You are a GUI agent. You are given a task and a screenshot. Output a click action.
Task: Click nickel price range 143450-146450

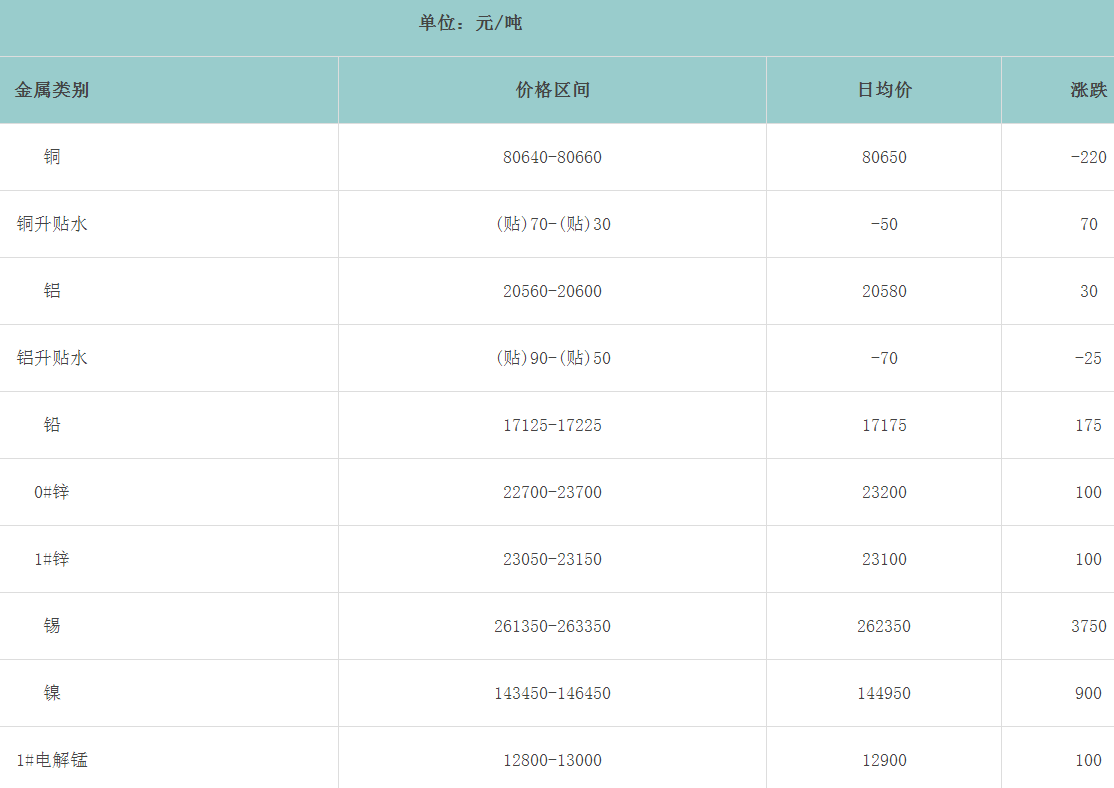552,693
